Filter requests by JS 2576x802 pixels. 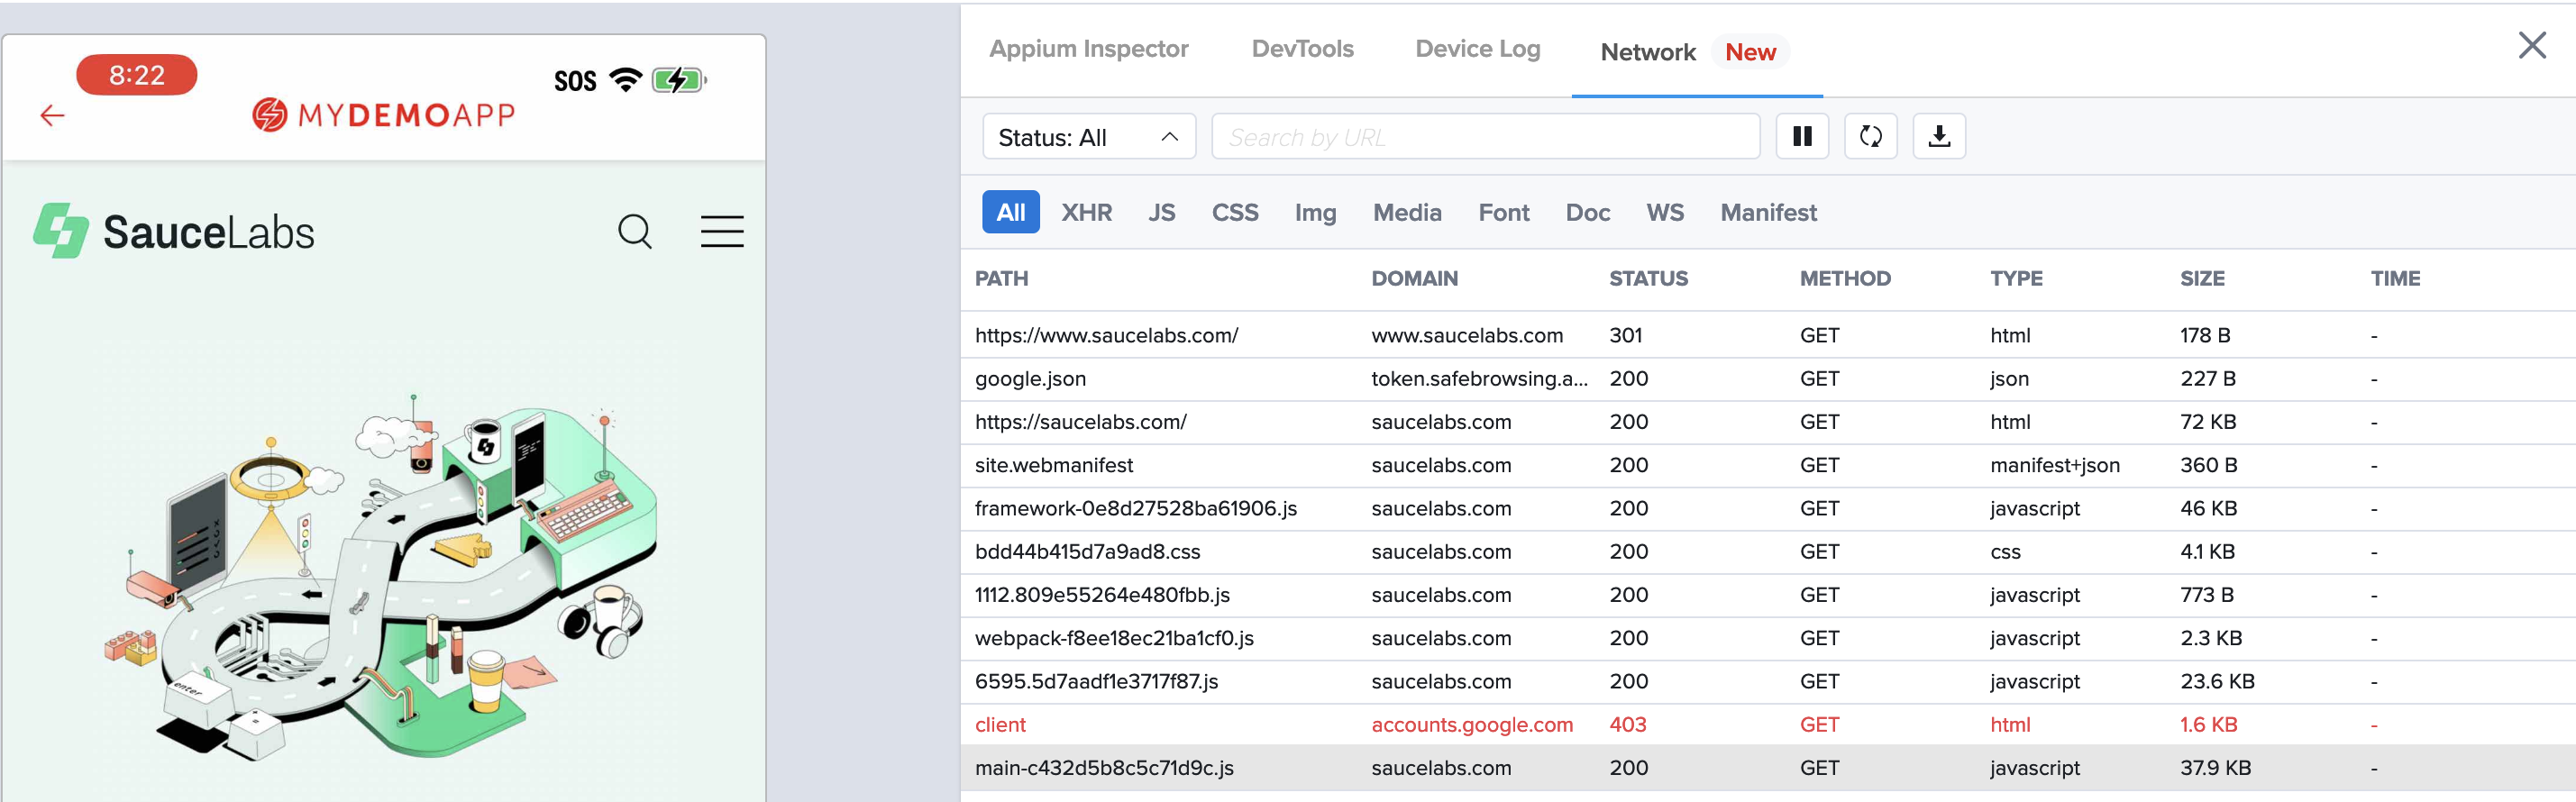[1161, 212]
